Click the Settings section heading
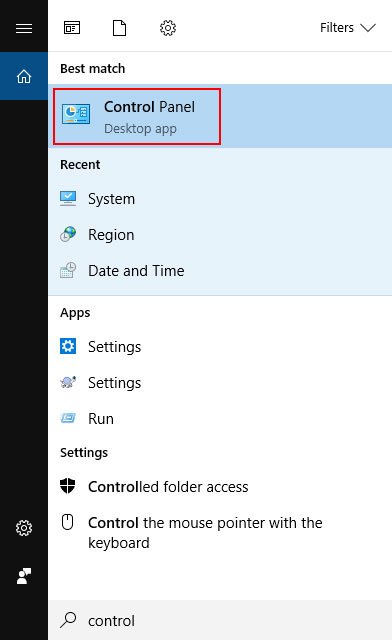This screenshot has width=392, height=640. (x=84, y=453)
